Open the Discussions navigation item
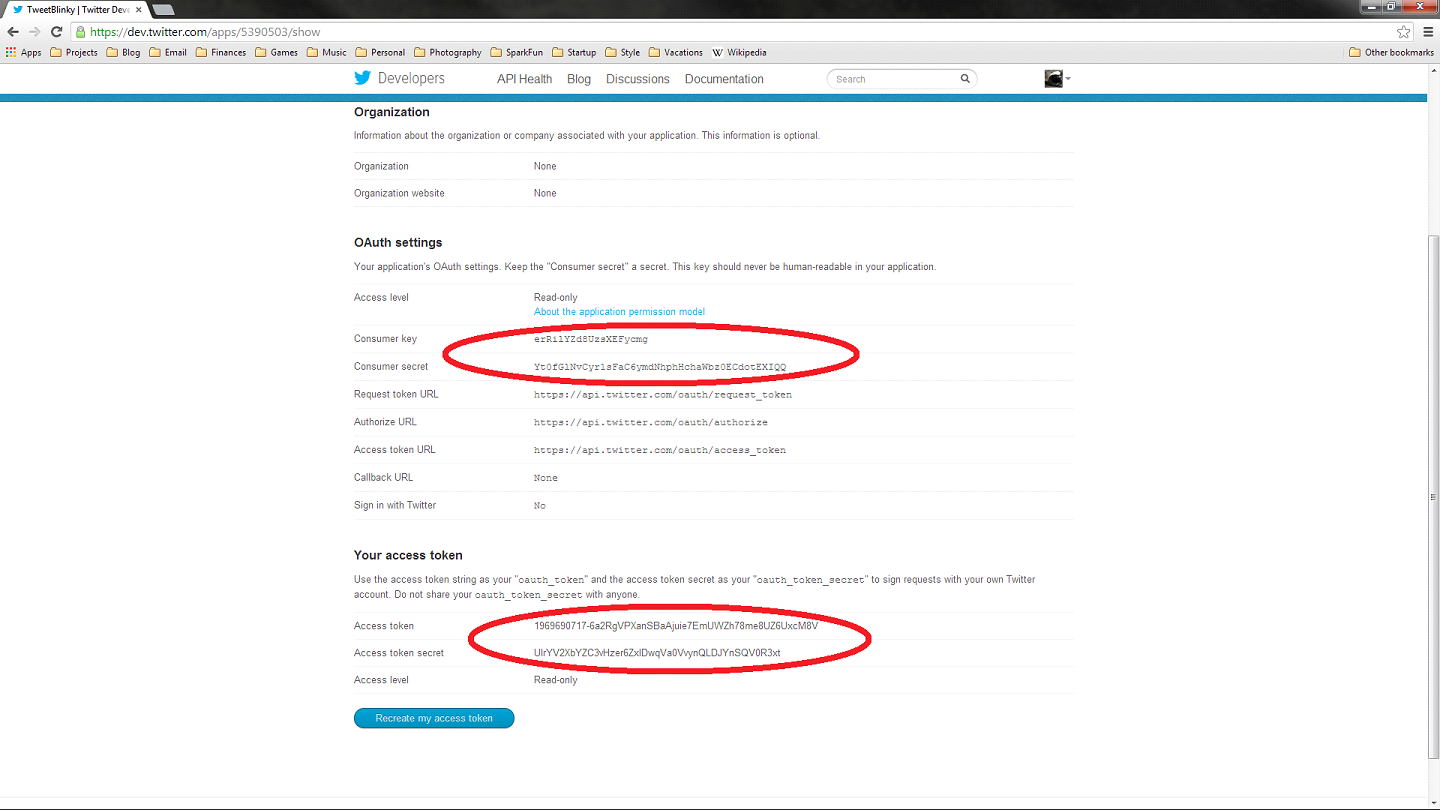Screen dimensions: 1440x810 tap(637, 79)
